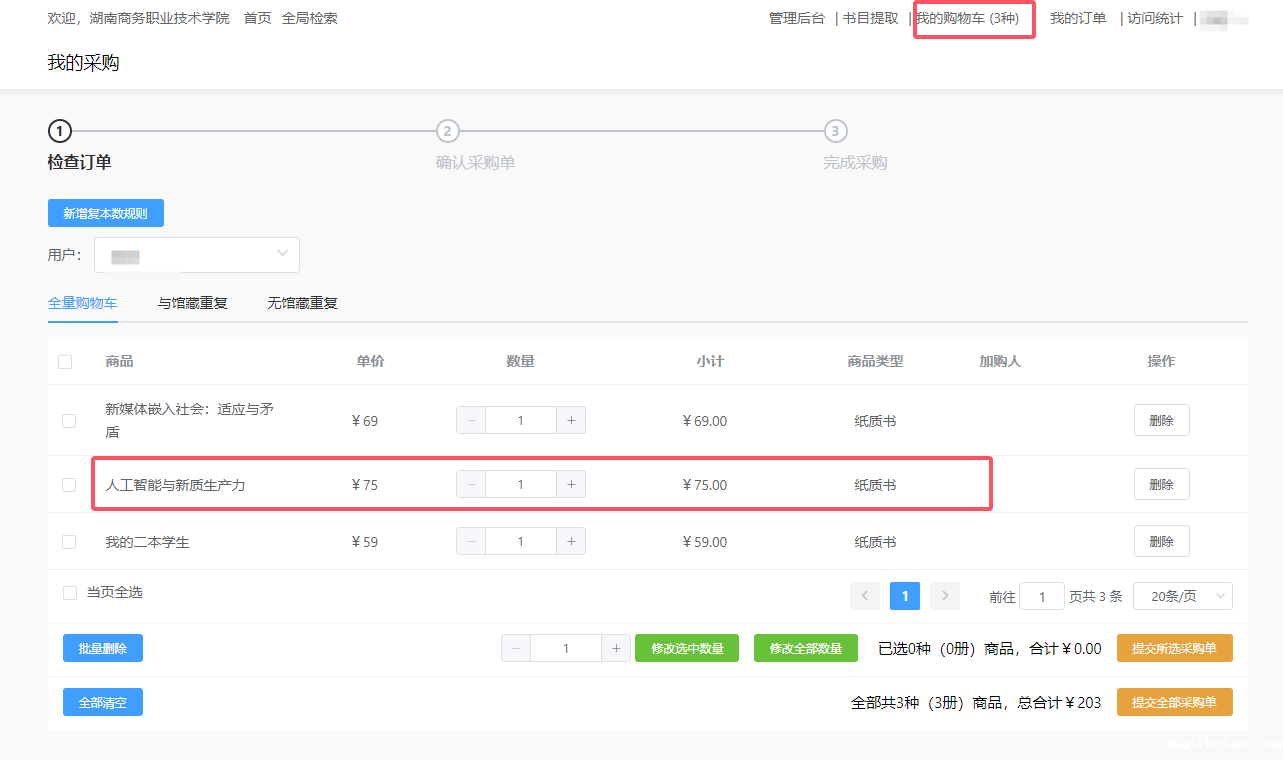
Task: Open the 用户 dropdown selector
Action: point(197,255)
